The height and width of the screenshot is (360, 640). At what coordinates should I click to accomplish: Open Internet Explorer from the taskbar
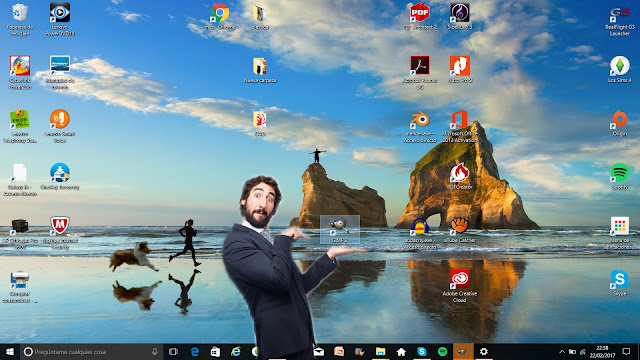click(236, 351)
